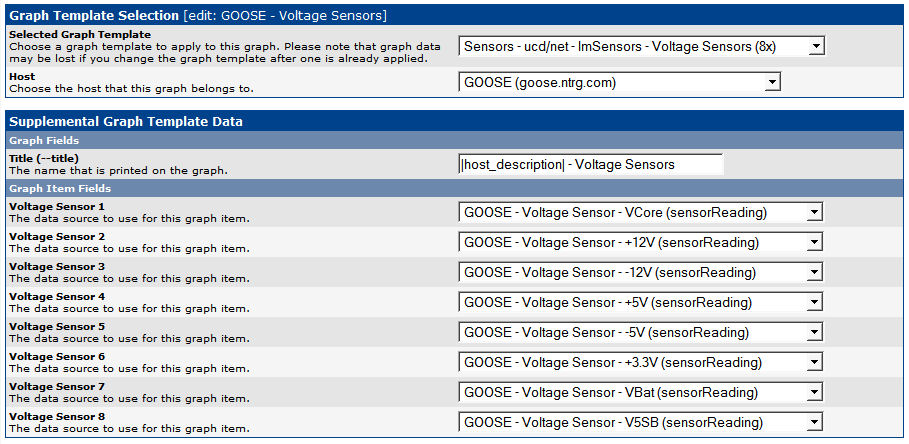Click the Supplemental Graph Template Data header
Viewport: 909px width, 444px height.
(126, 121)
